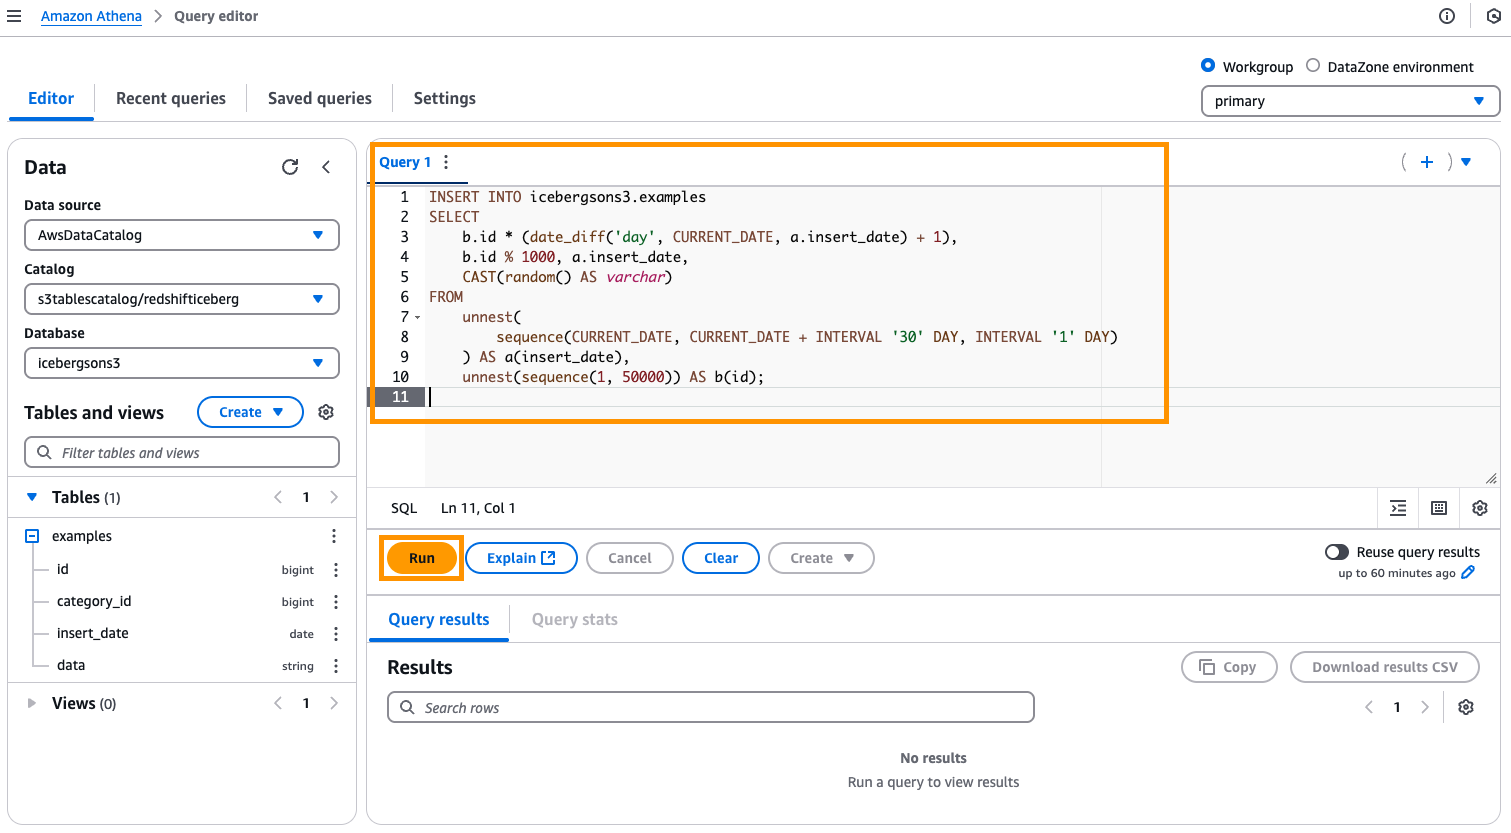This screenshot has width=1511, height=833.
Task: Go to previous page of Tables list
Action: pos(278,497)
